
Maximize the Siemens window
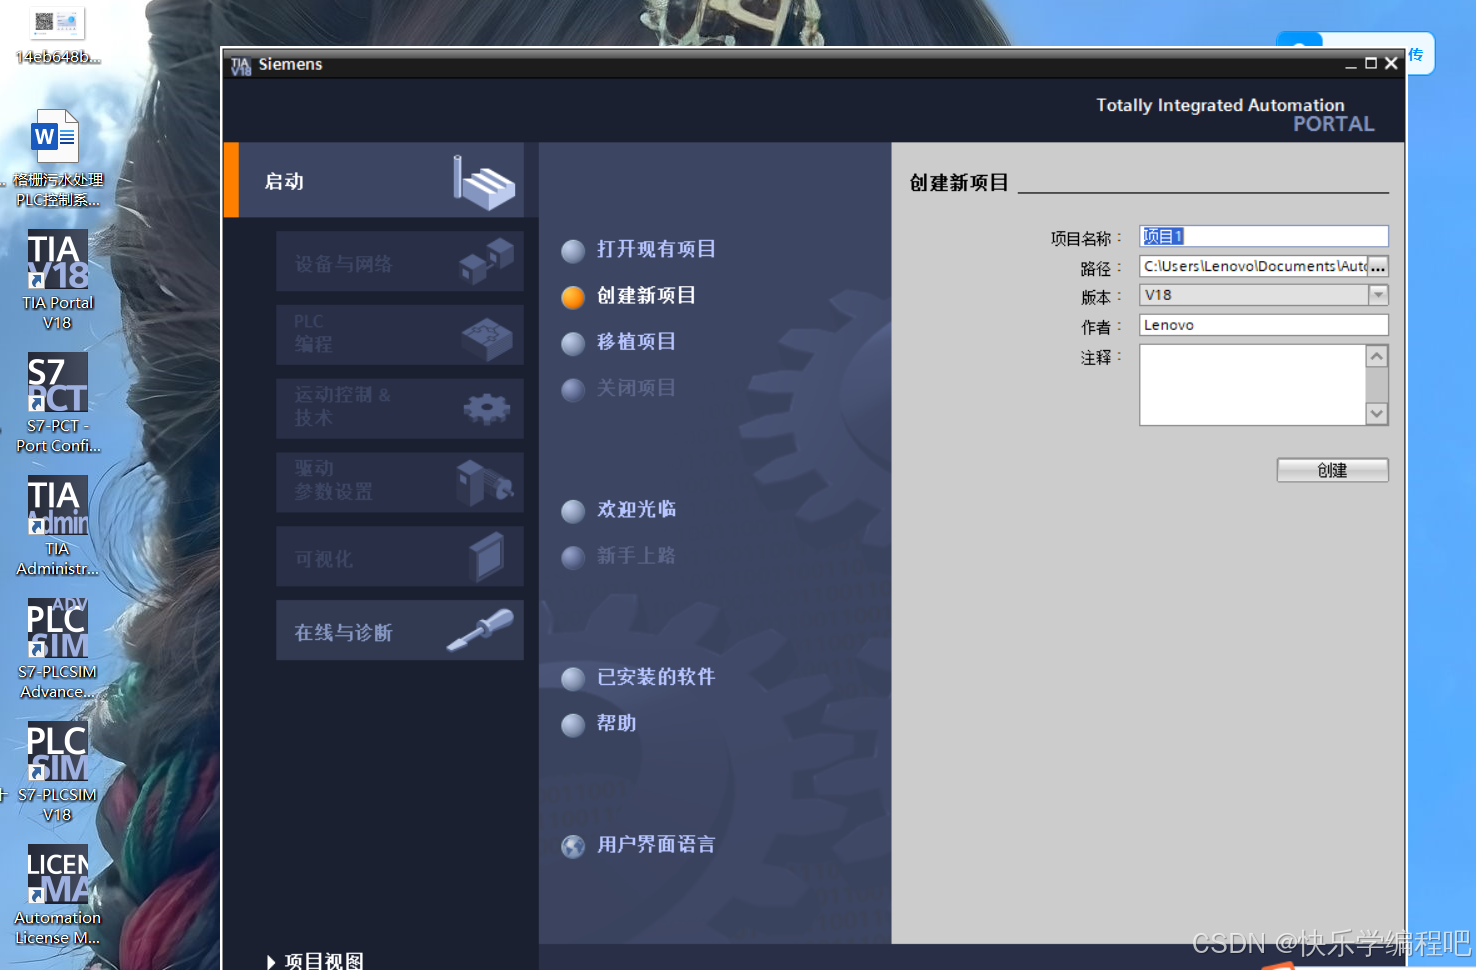1371,63
